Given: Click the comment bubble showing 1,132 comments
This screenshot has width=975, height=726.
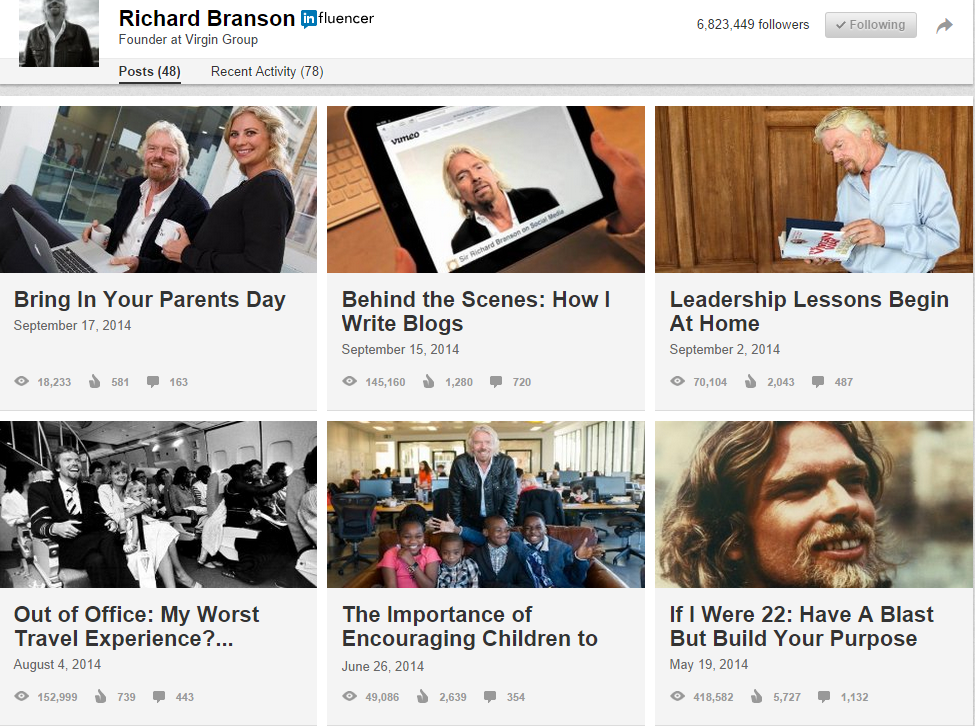Looking at the screenshot, I should [x=824, y=696].
